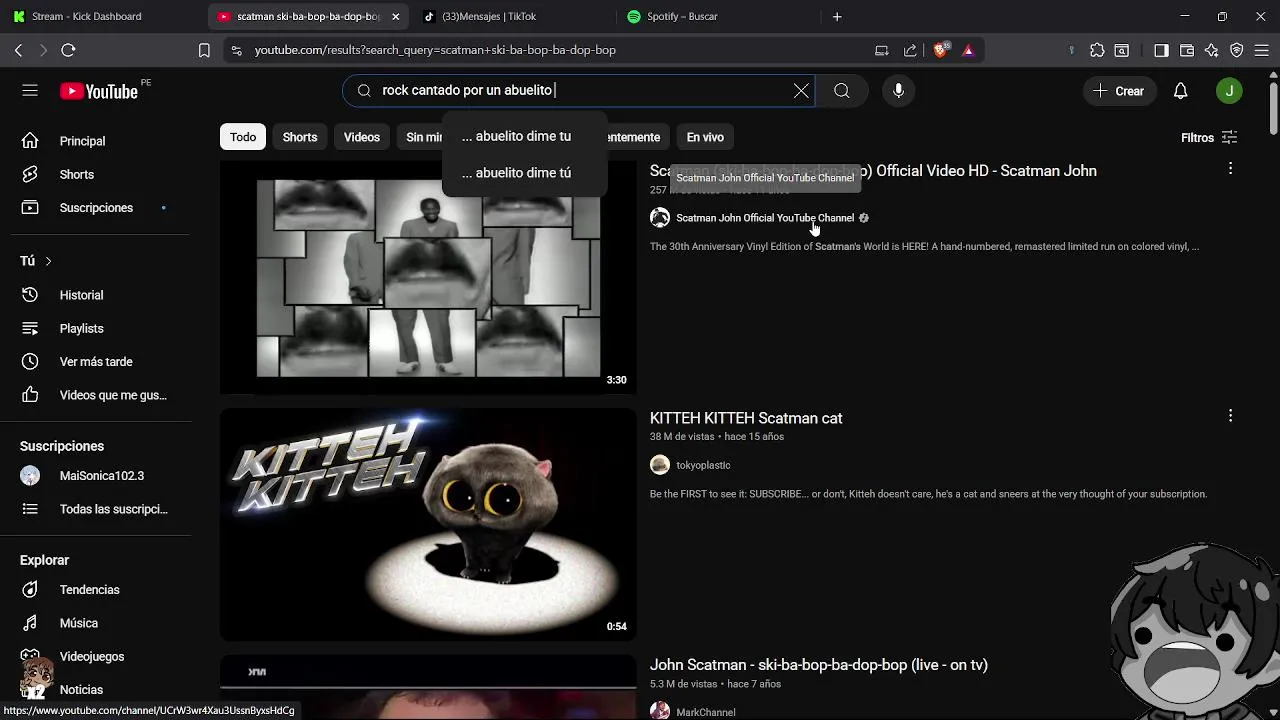This screenshot has height=720, width=1280.
Task: Open options menu for KITTEH KITTEH video
Action: pos(1230,416)
